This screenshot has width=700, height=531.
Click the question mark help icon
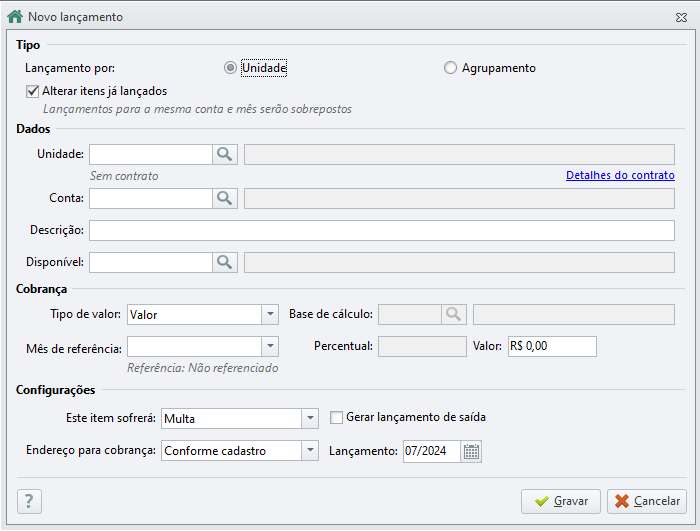pos(29,502)
